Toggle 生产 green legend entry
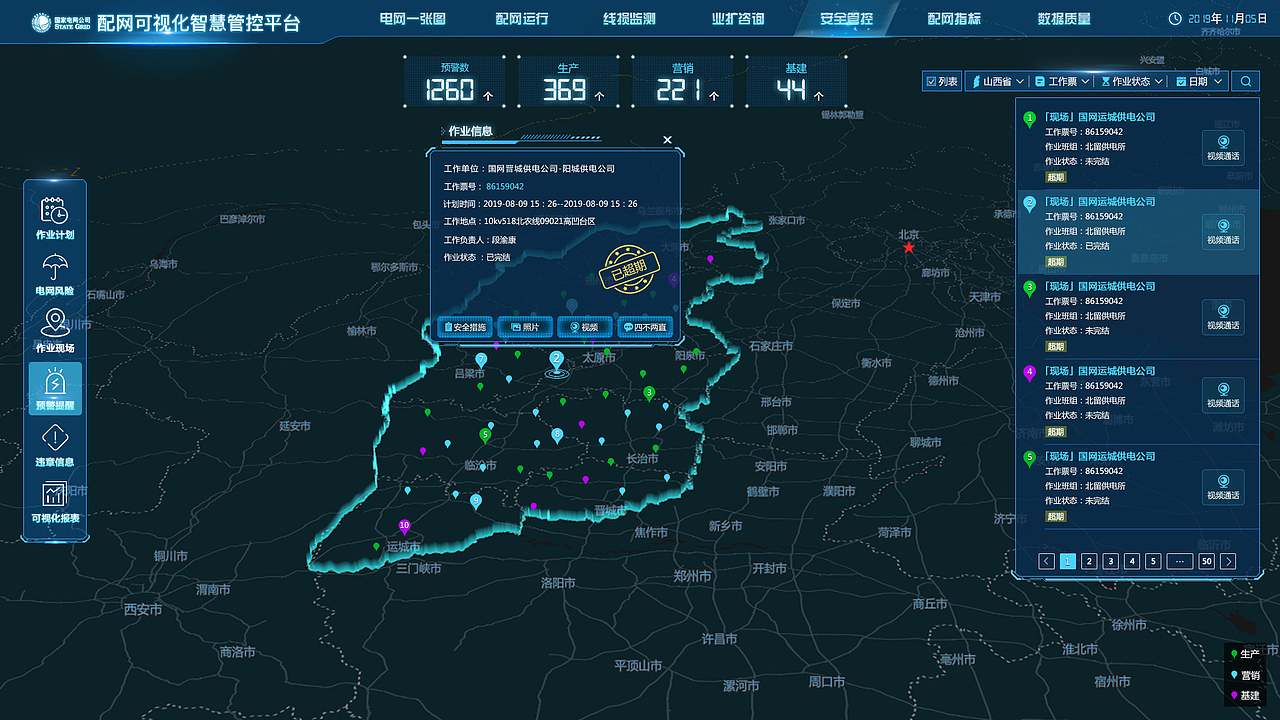The width and height of the screenshot is (1280, 720). (x=1245, y=654)
